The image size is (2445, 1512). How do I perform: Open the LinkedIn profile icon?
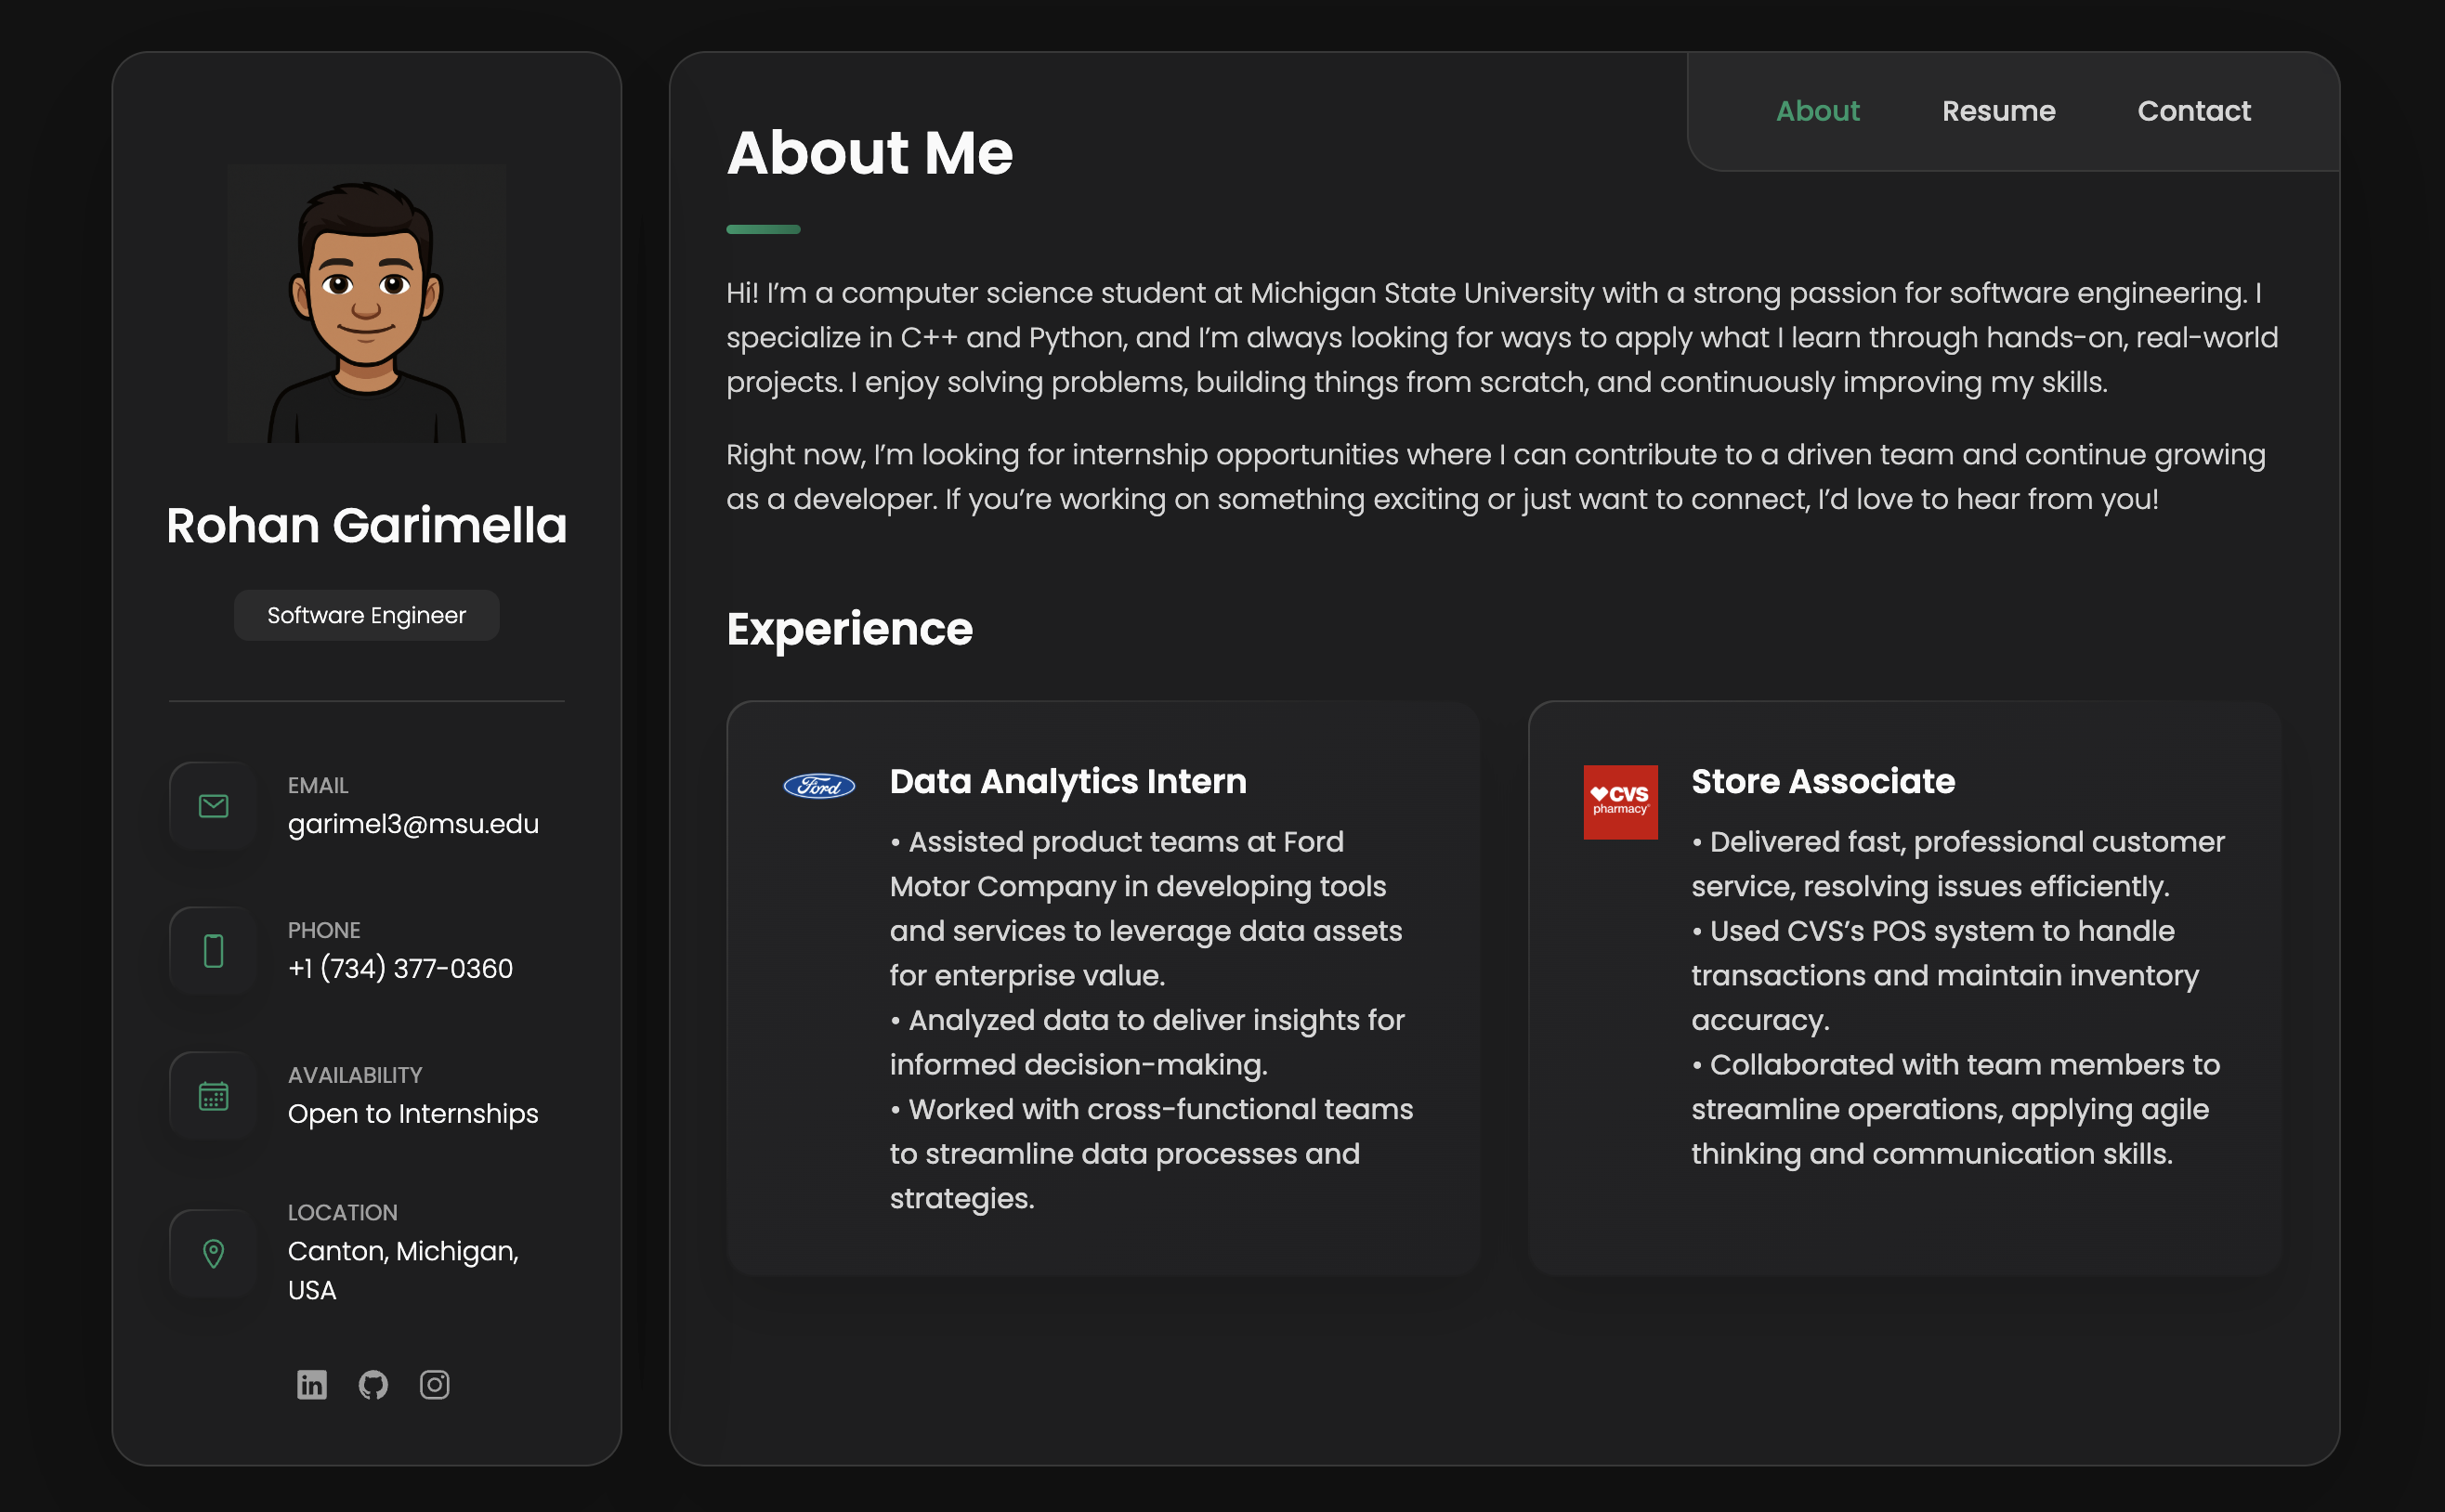tap(311, 1385)
